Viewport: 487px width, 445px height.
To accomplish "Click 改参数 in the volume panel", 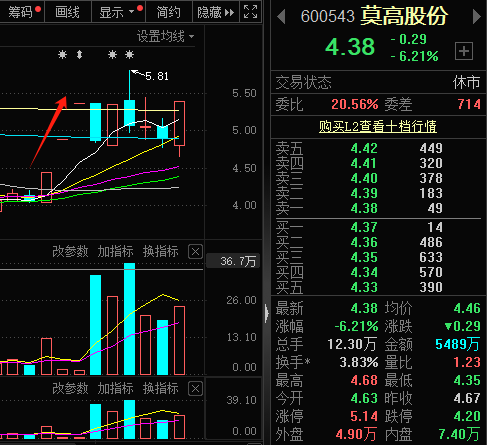I will [70, 252].
